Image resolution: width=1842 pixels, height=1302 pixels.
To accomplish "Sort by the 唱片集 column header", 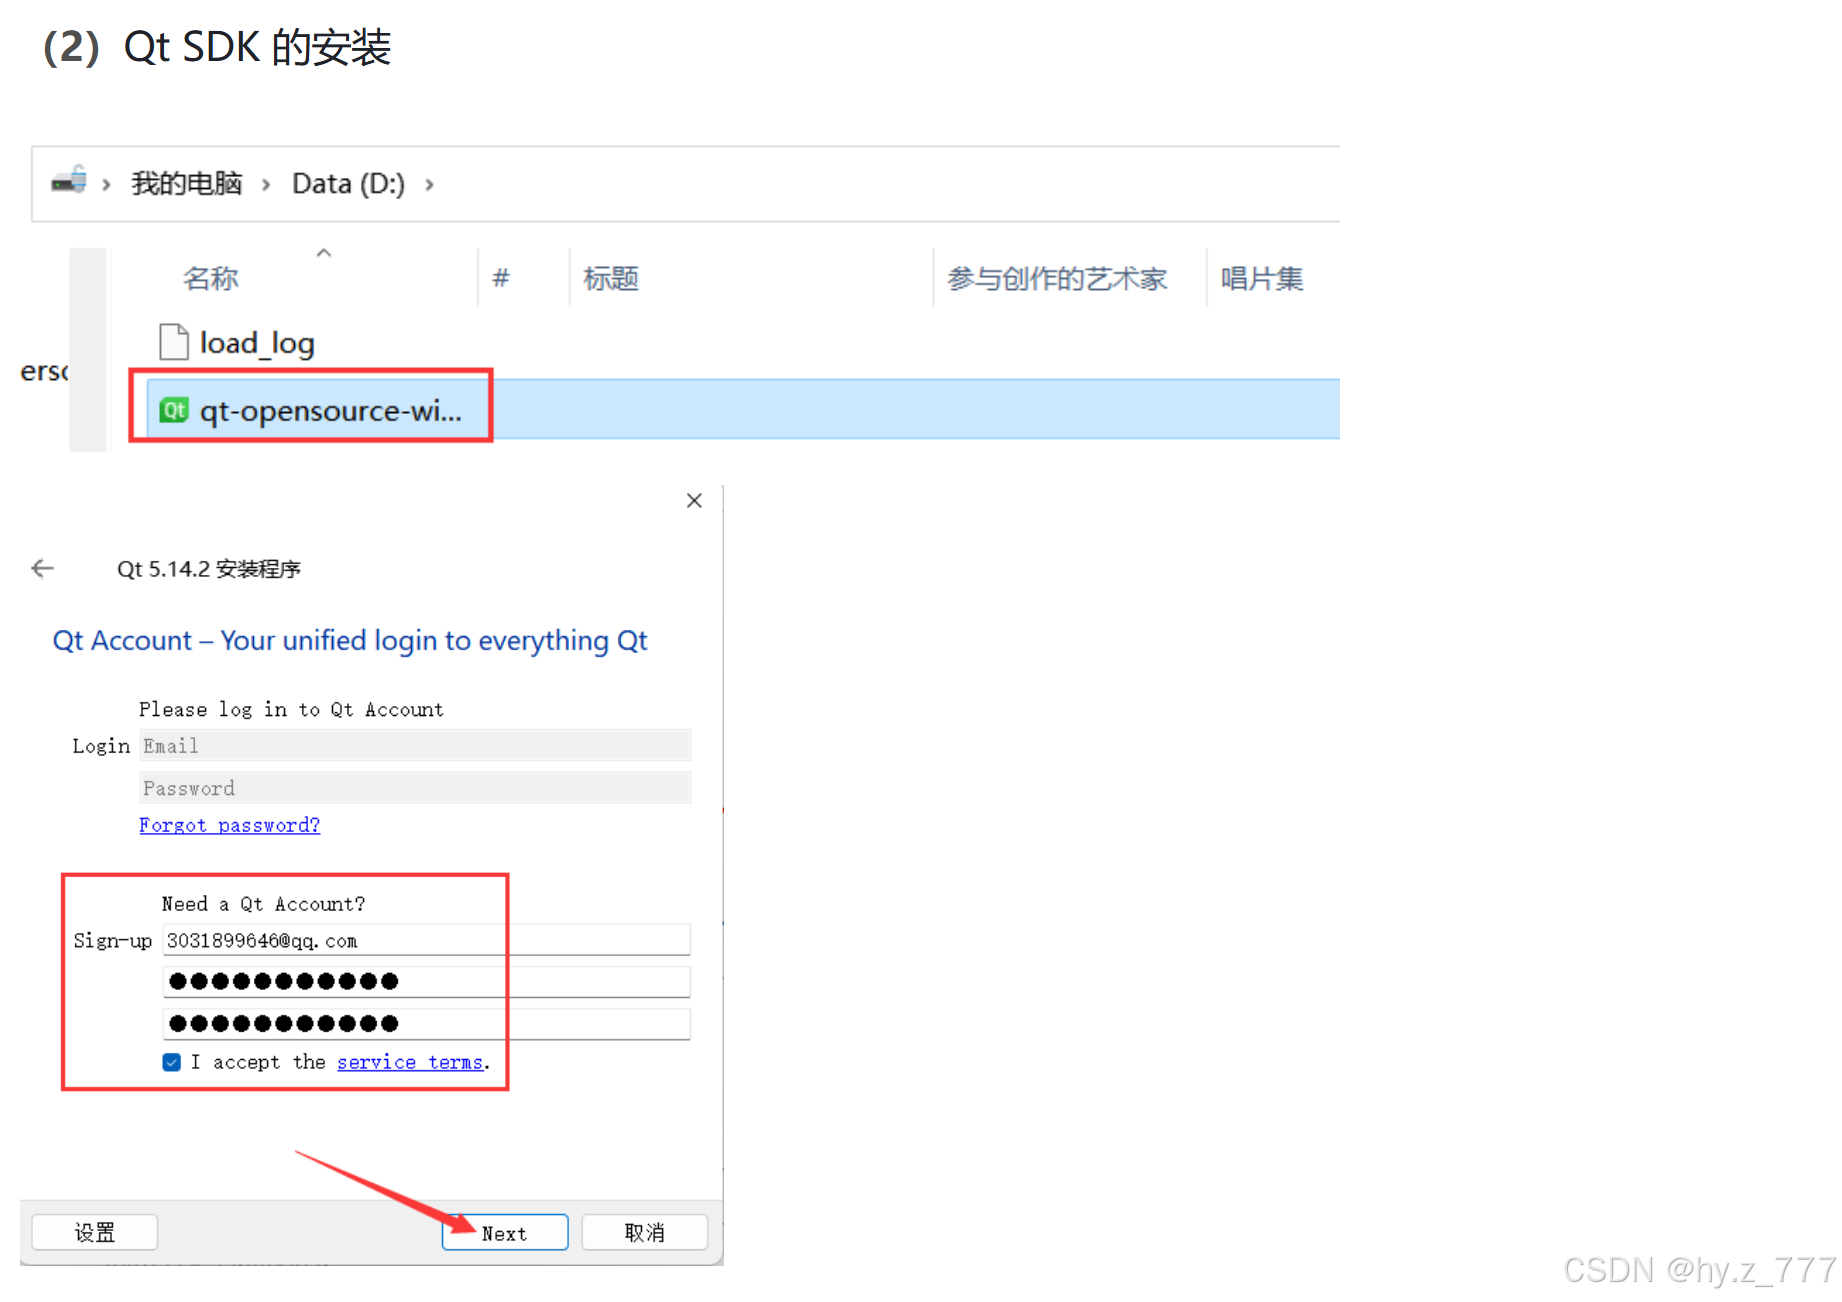I will pyautogui.click(x=1262, y=278).
